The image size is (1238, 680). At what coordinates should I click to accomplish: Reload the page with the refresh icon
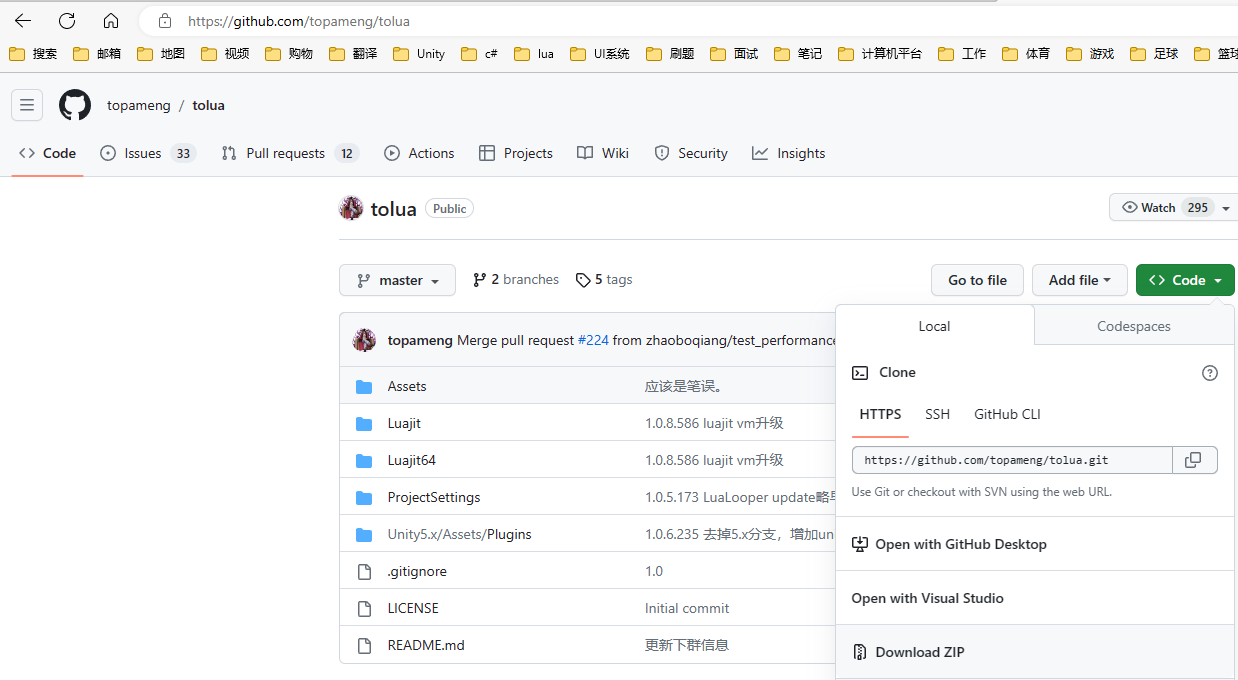point(67,21)
